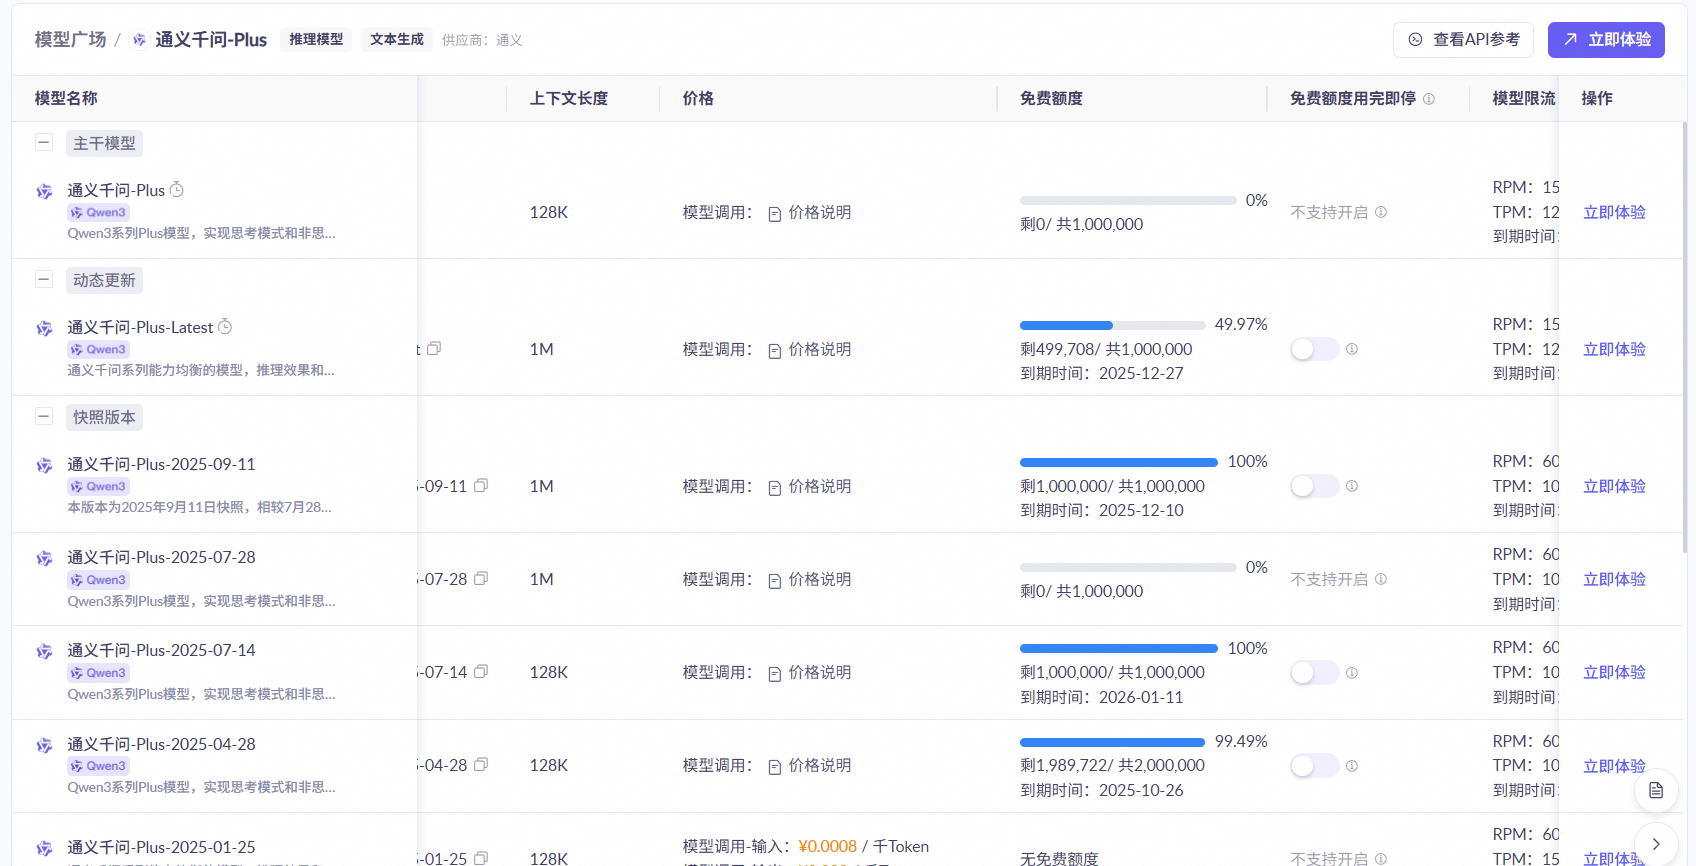Click info icon beside 不支持开启 in 2025-07-28 row
The width and height of the screenshot is (1696, 866).
[1381, 579]
